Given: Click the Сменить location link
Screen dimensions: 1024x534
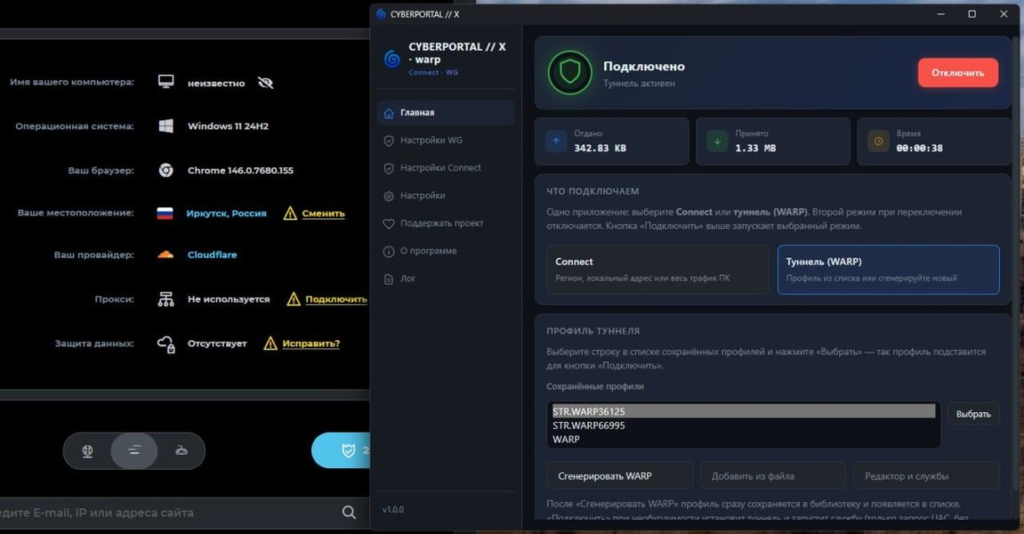Looking at the screenshot, I should pos(323,213).
